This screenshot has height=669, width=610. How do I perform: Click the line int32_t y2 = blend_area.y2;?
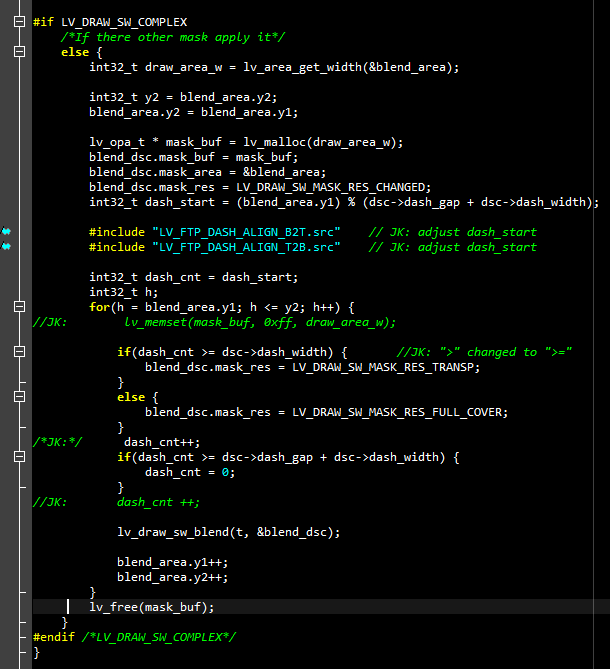tap(183, 97)
